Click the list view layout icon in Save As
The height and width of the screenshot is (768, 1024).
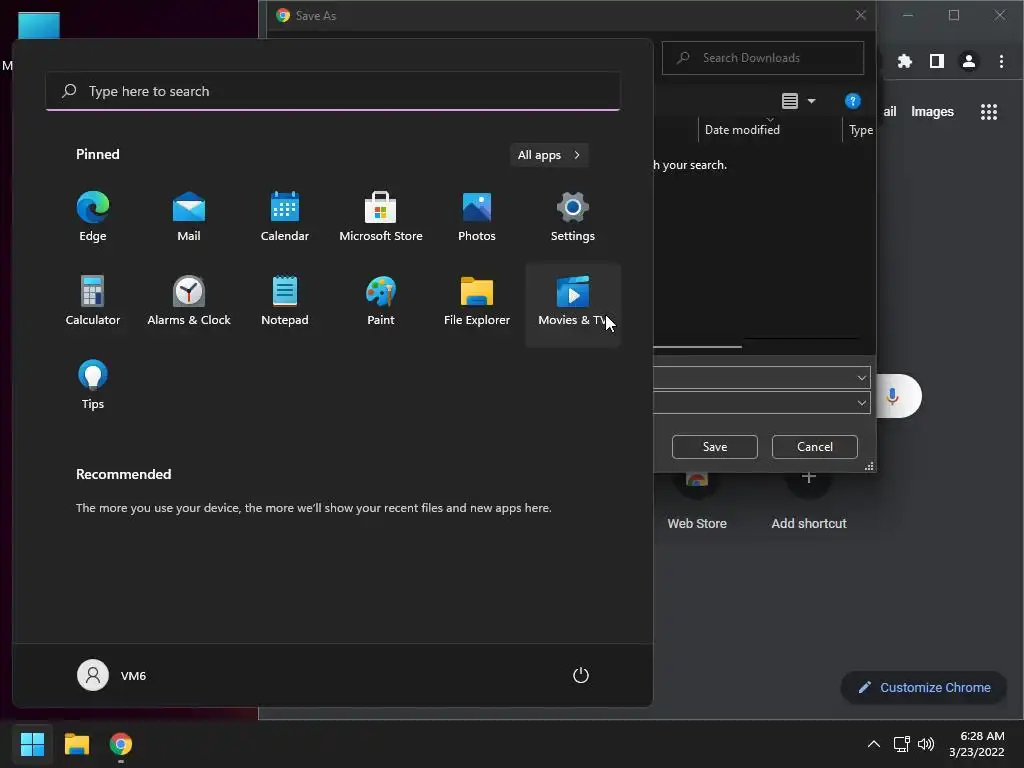click(790, 101)
